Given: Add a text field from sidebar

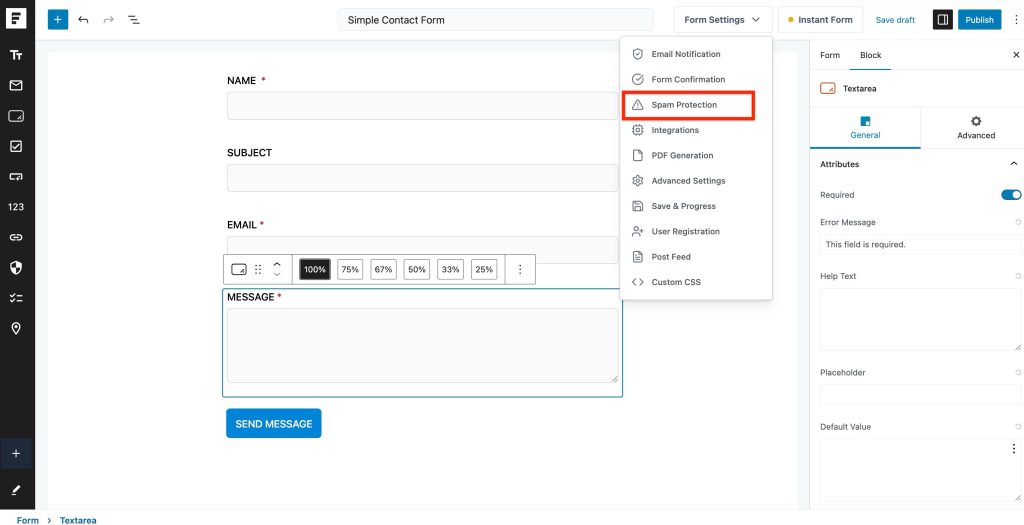Looking at the screenshot, I should [16, 56].
